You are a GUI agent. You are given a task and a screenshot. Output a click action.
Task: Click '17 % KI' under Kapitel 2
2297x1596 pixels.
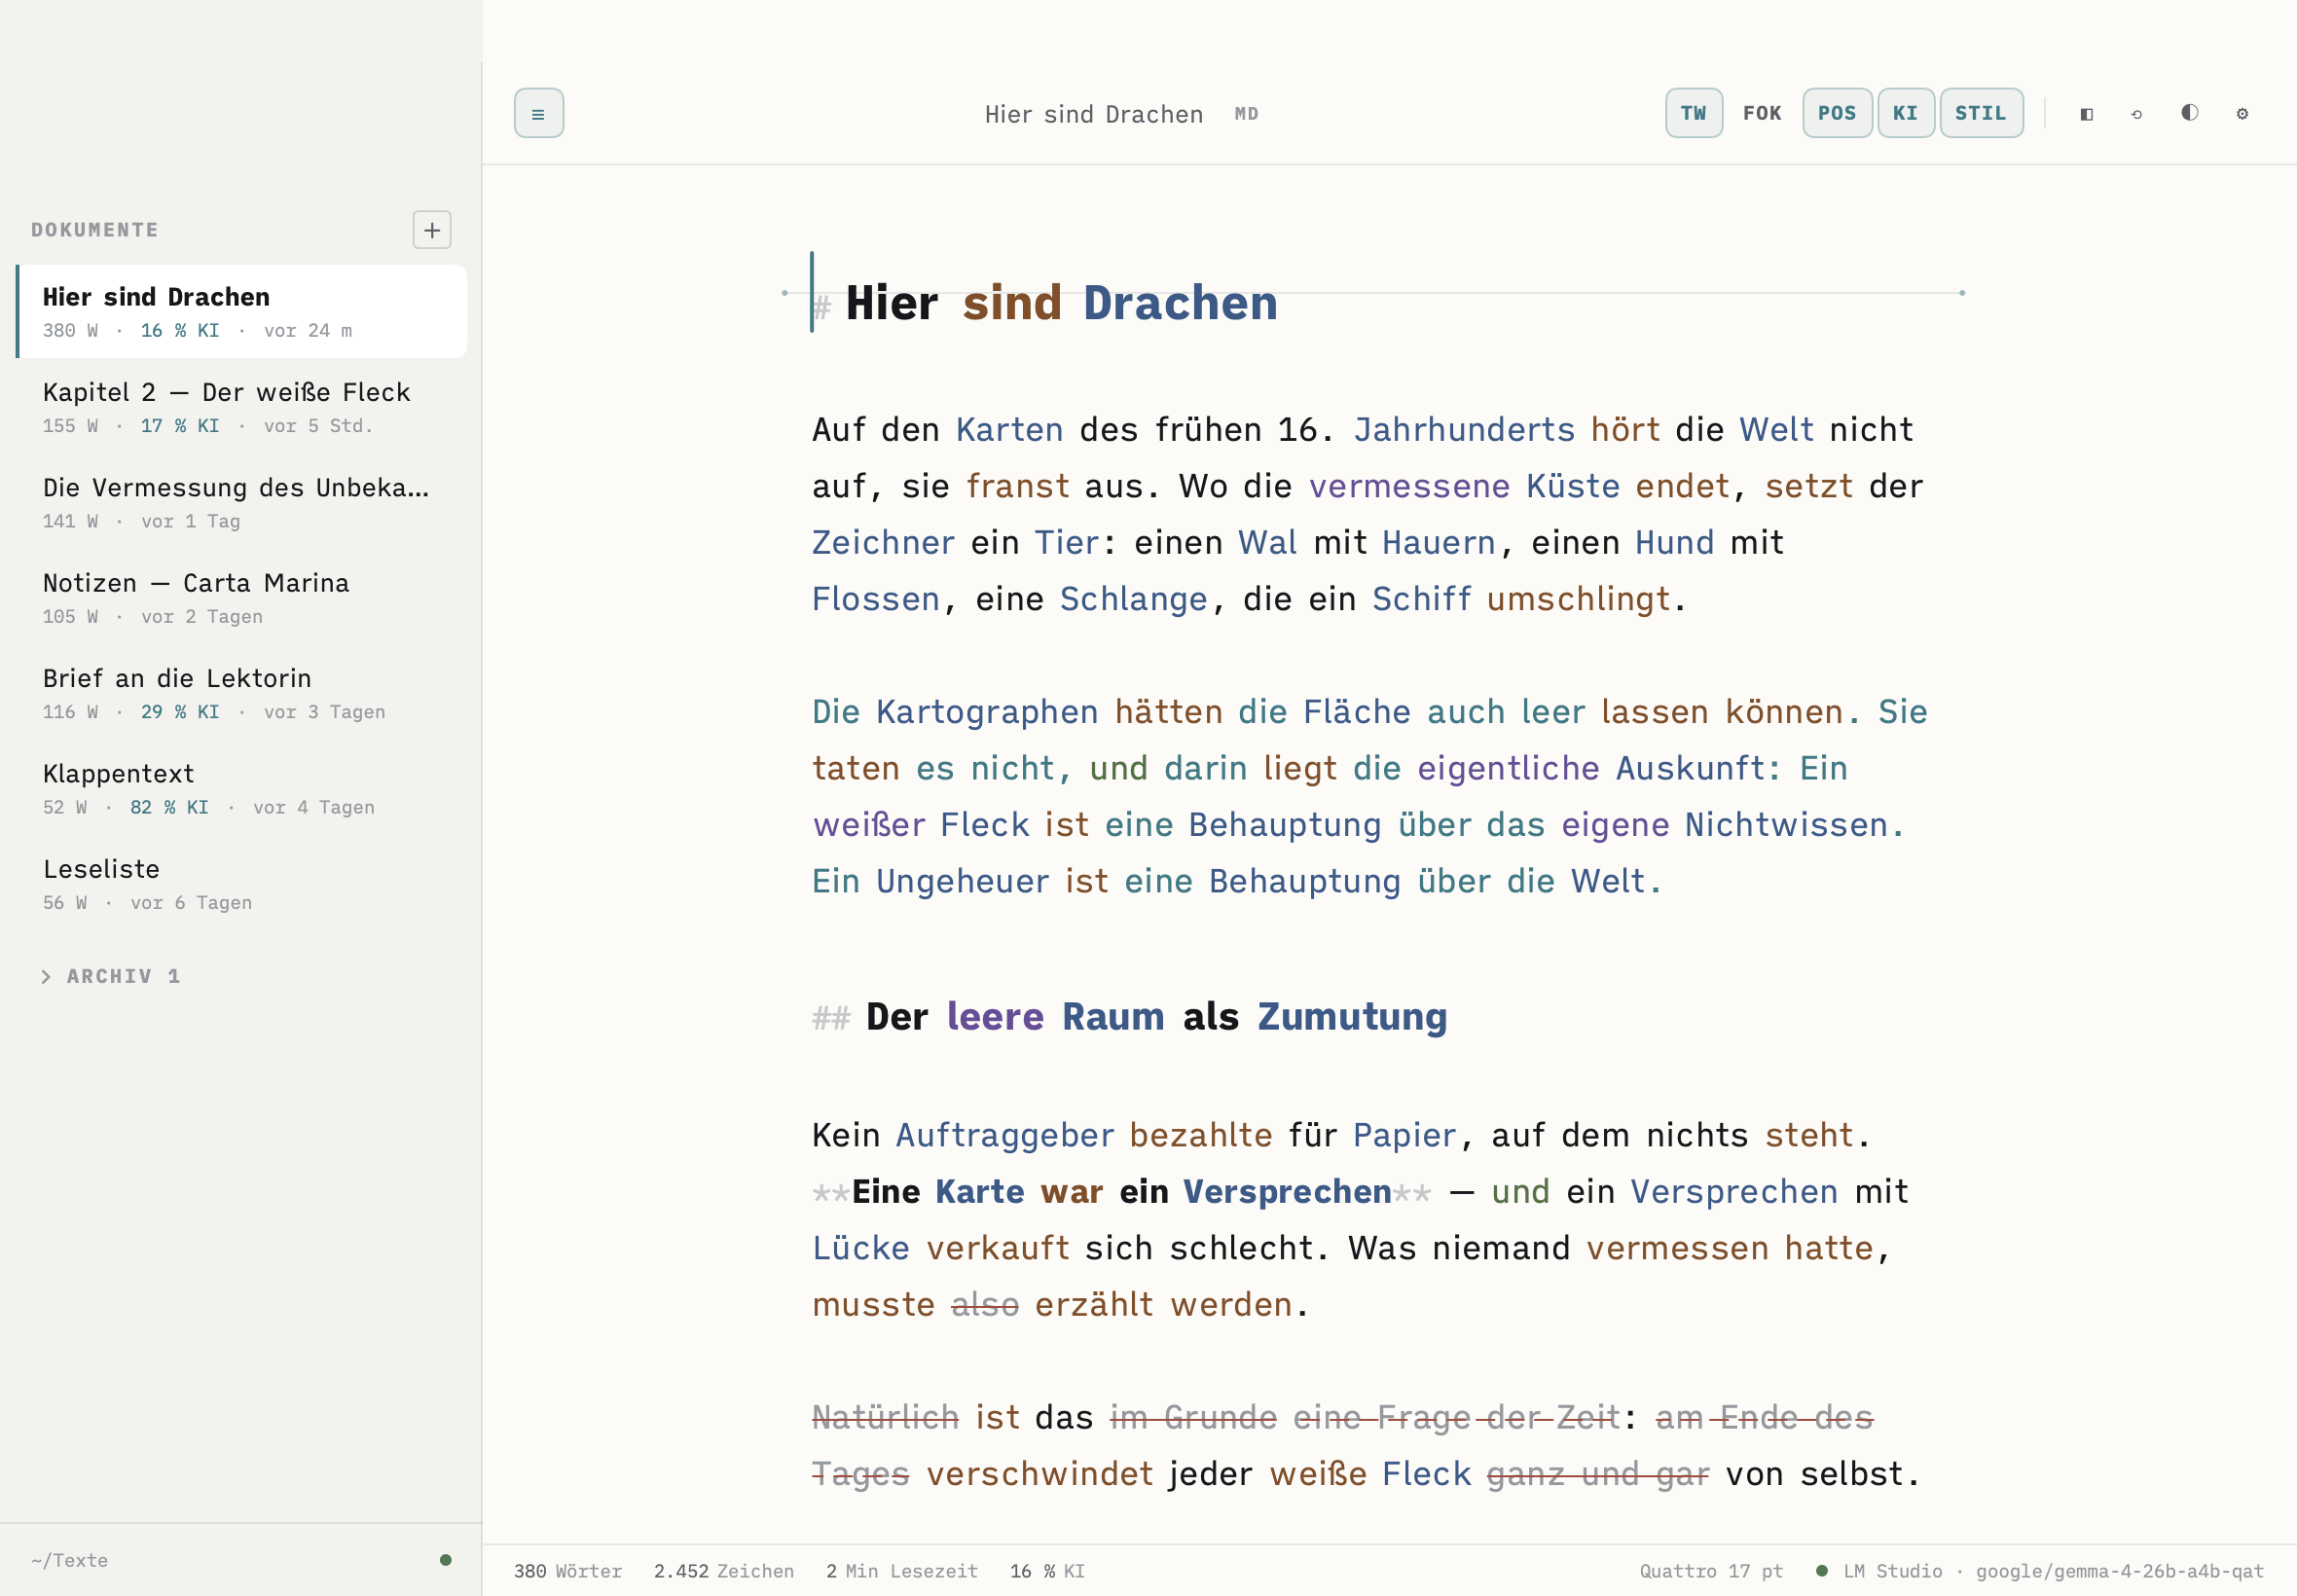(180, 426)
